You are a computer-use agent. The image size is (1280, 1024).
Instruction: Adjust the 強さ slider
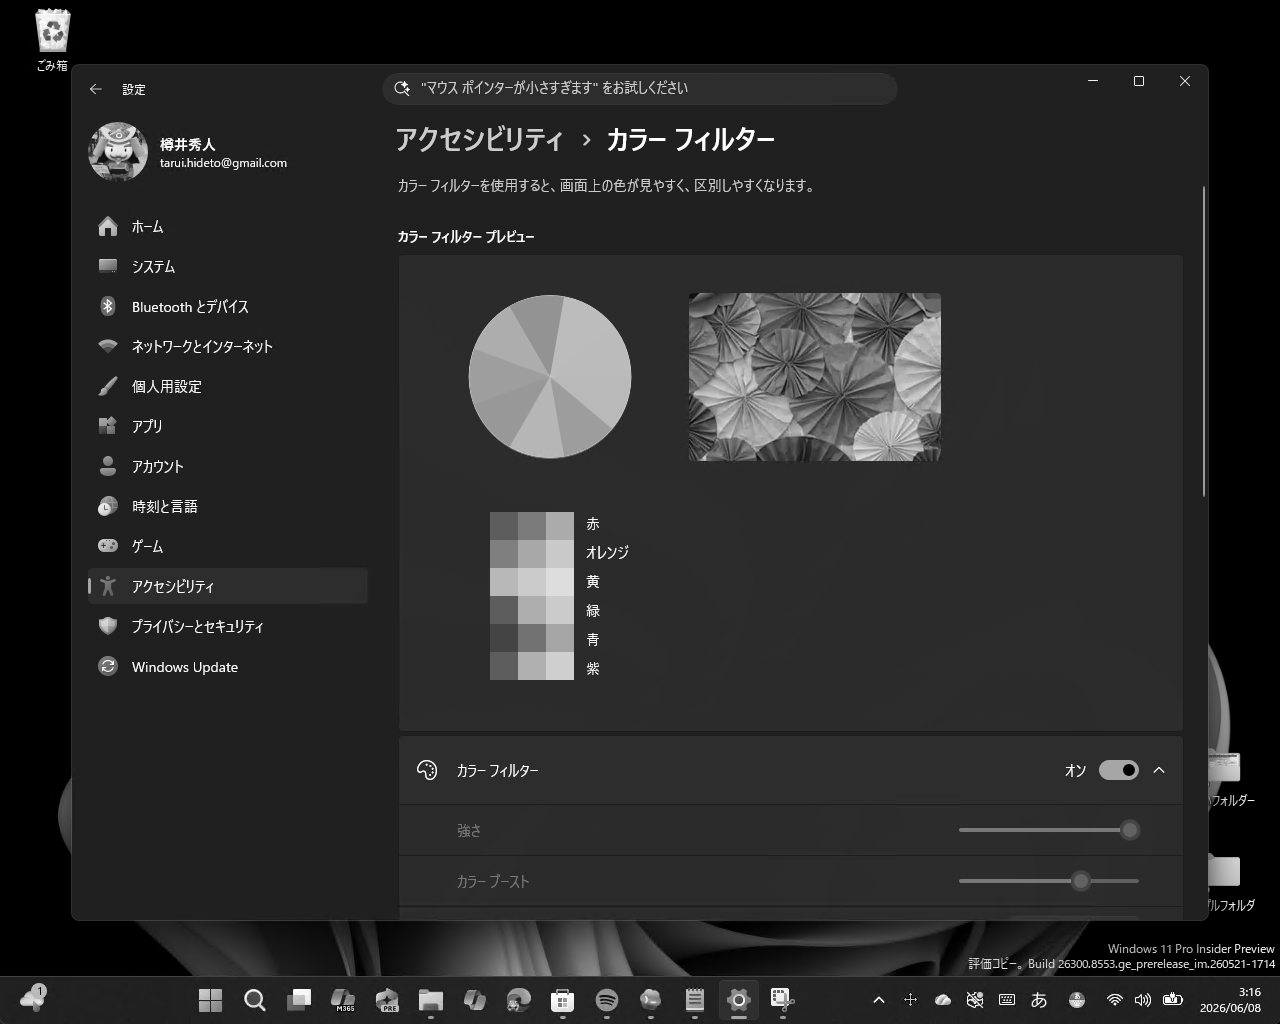coord(1049,830)
